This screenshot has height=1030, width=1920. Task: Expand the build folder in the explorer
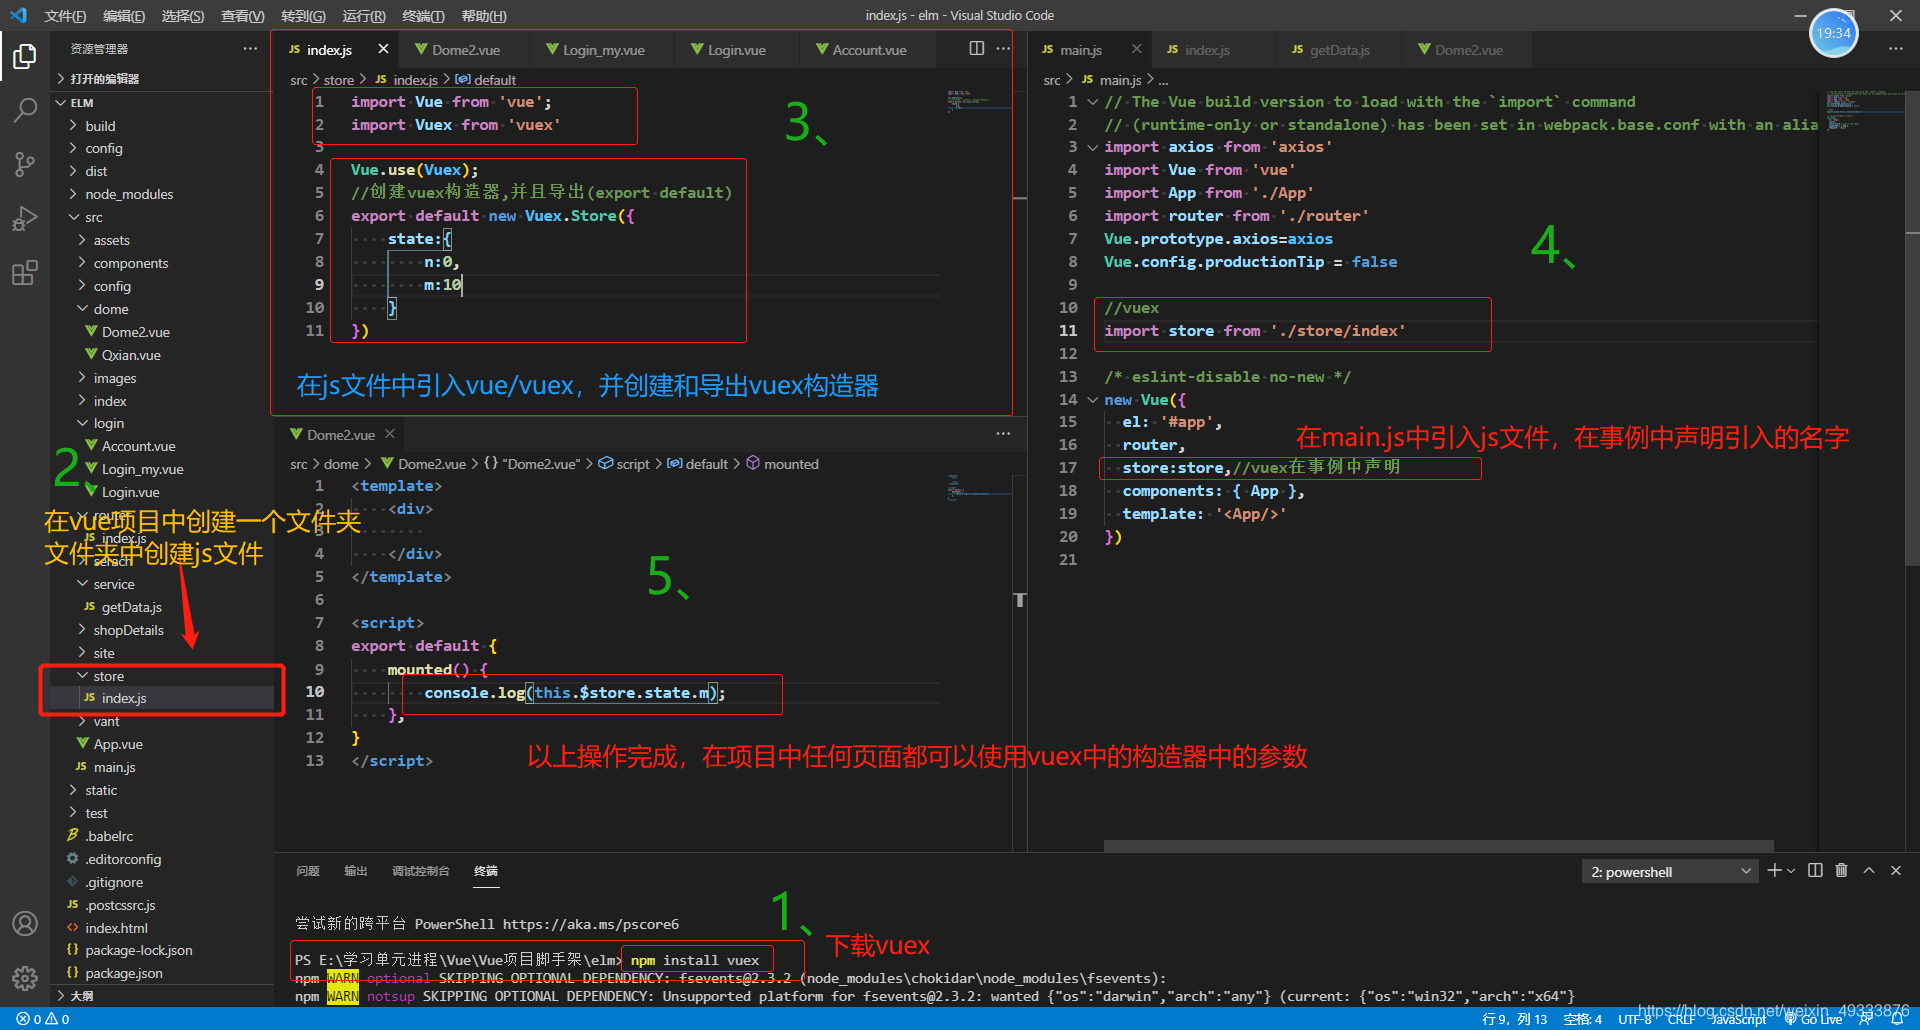100,126
